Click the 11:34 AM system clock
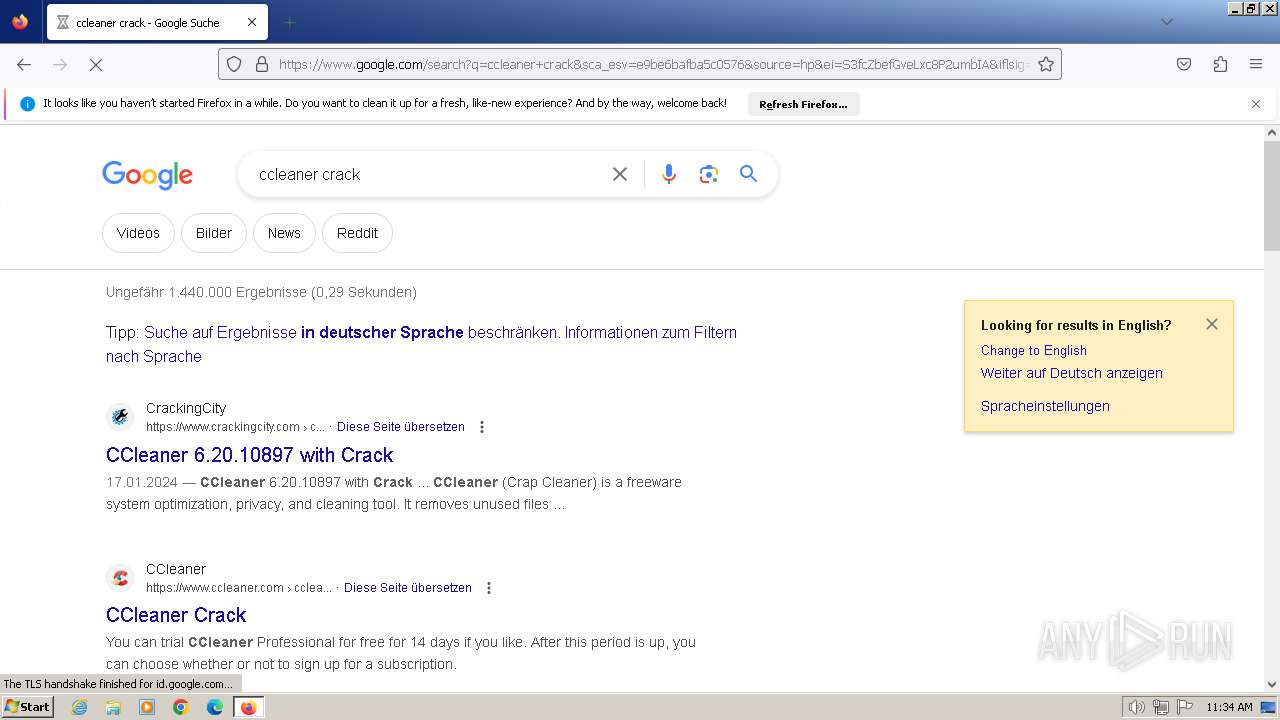The width and height of the screenshot is (1280, 720). click(x=1229, y=707)
